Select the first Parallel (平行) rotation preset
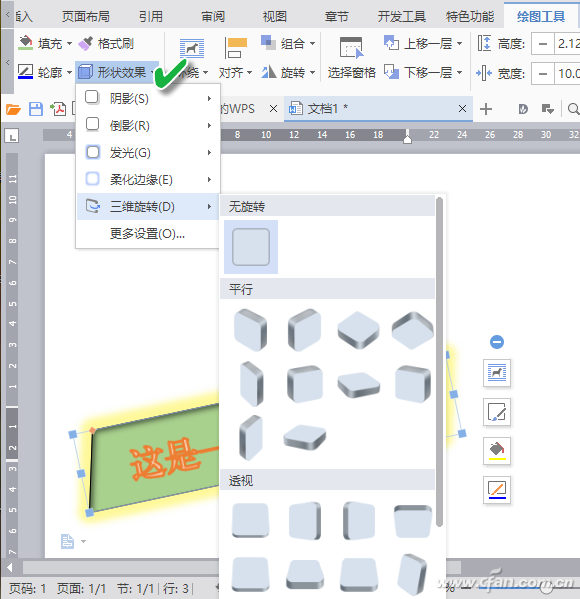This screenshot has width=580, height=599. [251, 330]
